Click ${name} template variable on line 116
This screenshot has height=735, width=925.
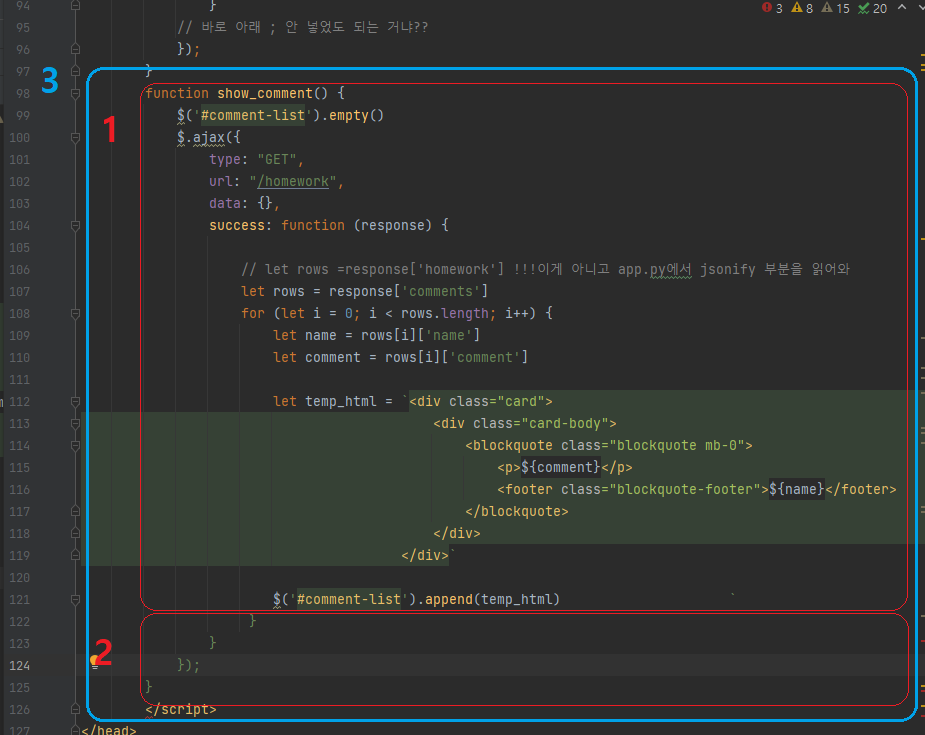click(x=796, y=490)
